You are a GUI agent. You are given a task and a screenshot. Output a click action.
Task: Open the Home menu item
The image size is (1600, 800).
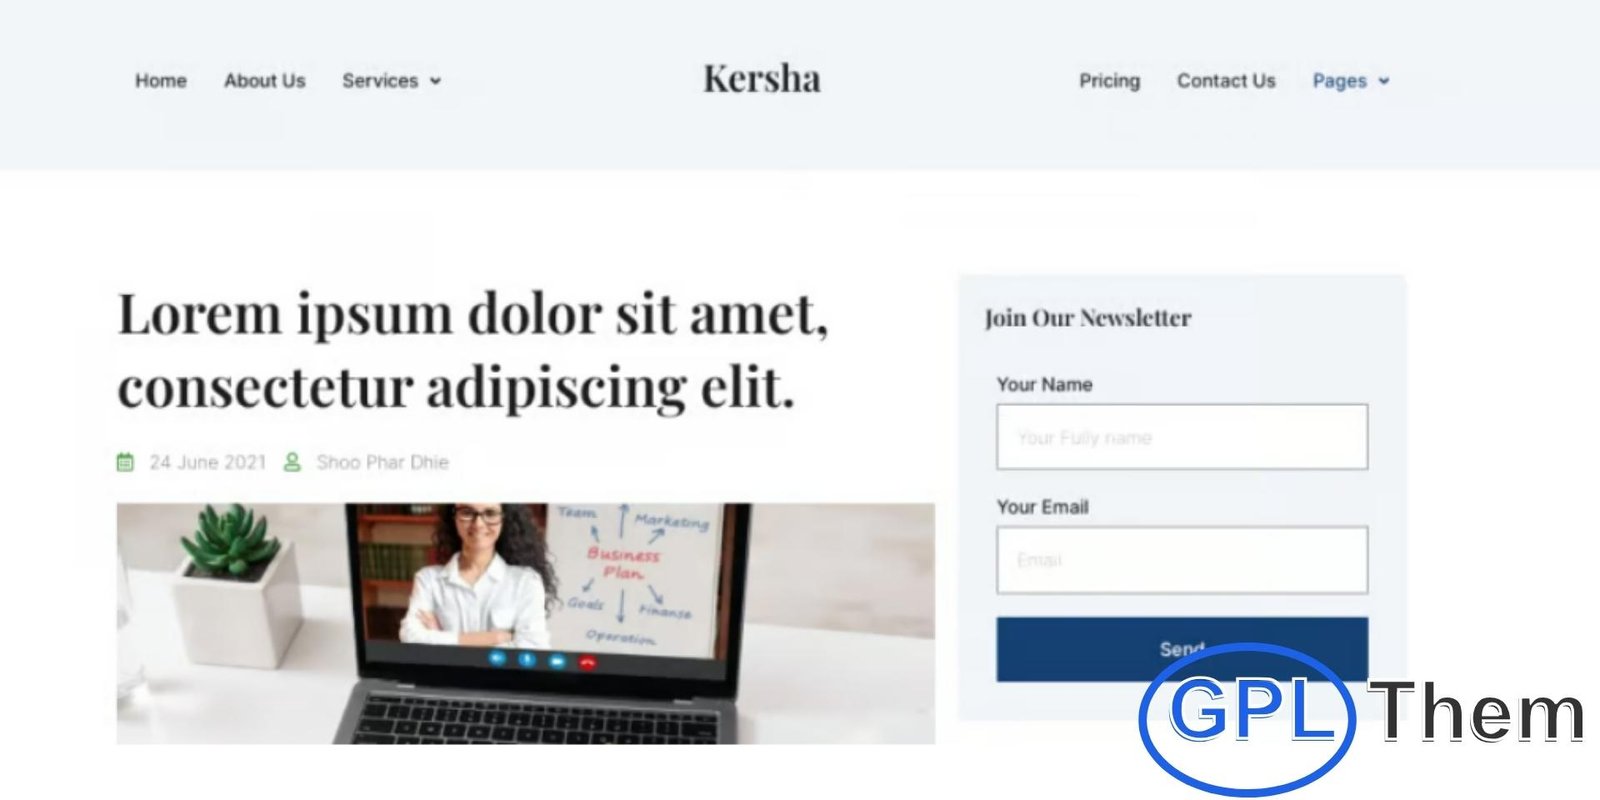click(x=161, y=81)
